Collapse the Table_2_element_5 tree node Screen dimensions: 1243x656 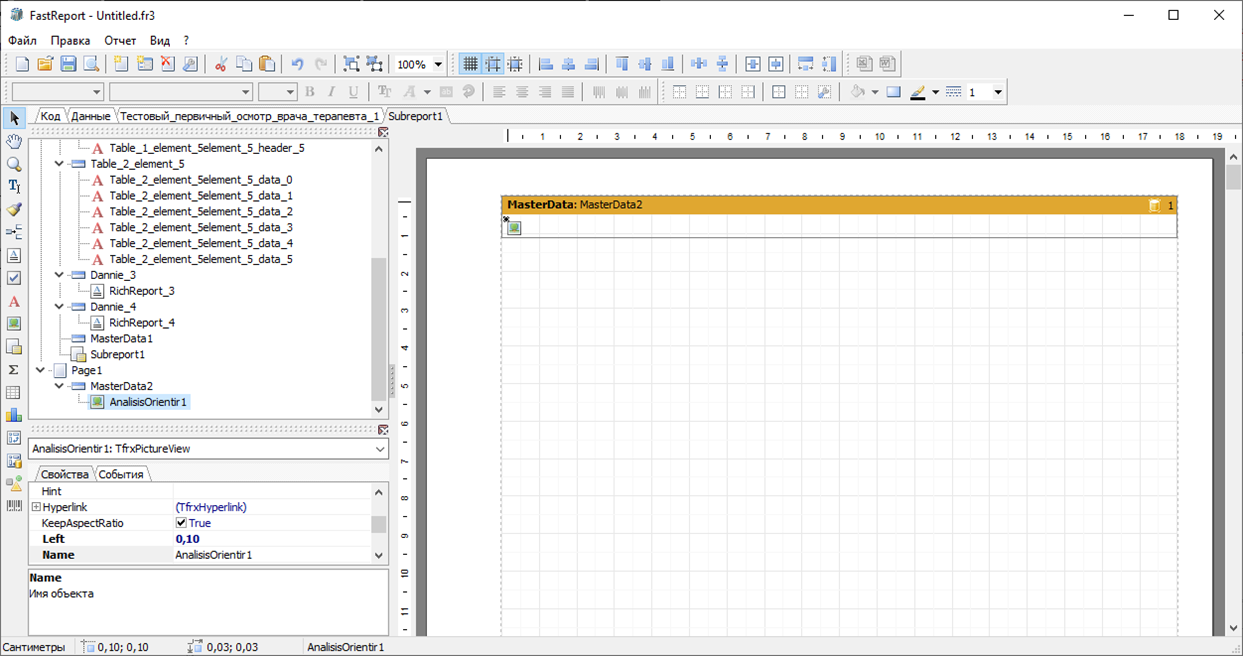(59, 164)
